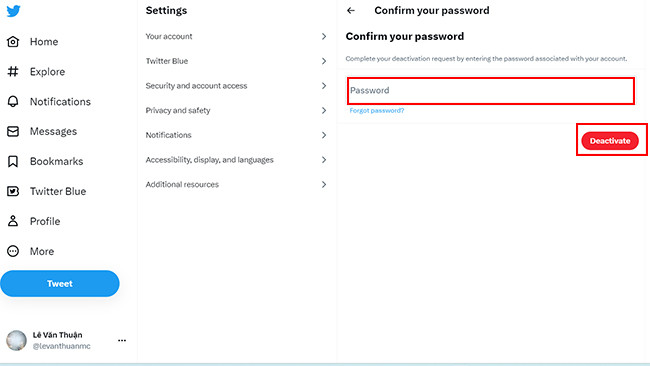Screen dimensions: 650x366
Task: Click the blue Tweet button
Action: click(60, 284)
